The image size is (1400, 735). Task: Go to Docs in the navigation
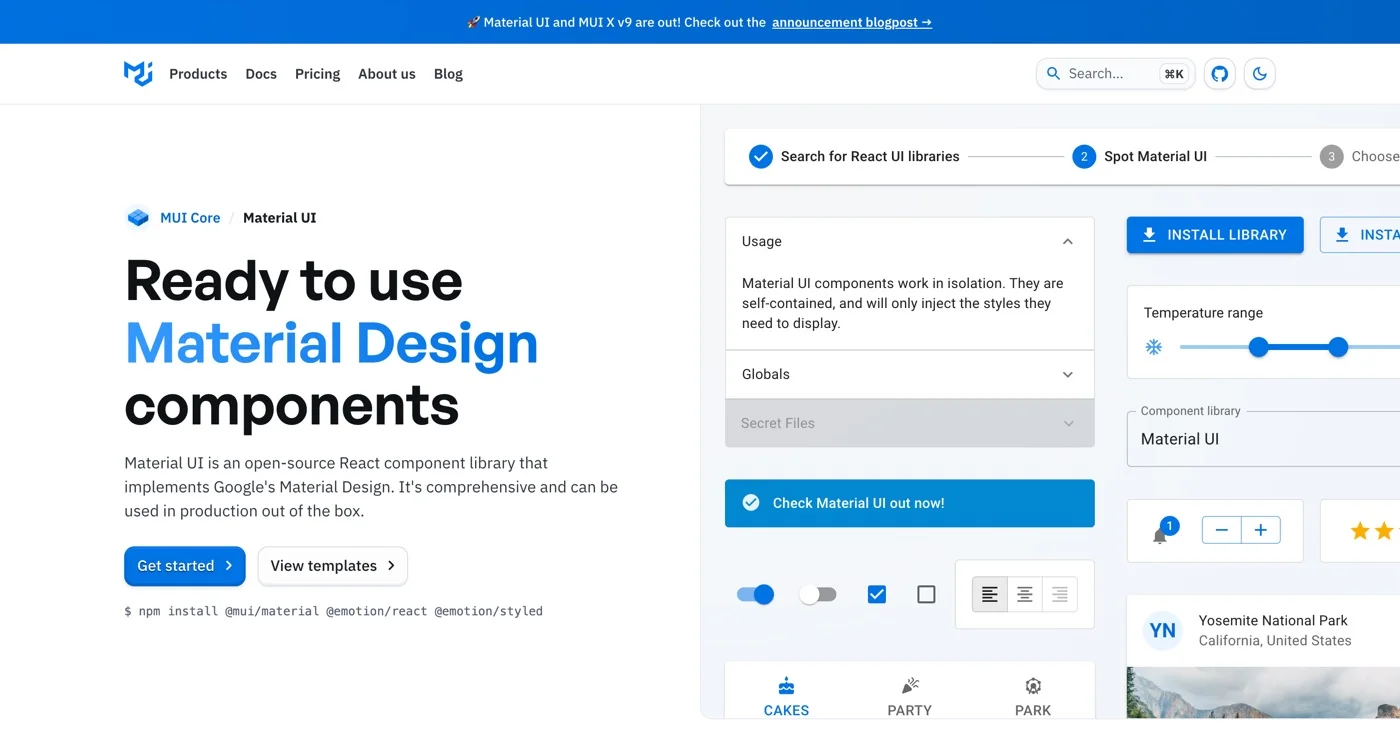coord(261,73)
